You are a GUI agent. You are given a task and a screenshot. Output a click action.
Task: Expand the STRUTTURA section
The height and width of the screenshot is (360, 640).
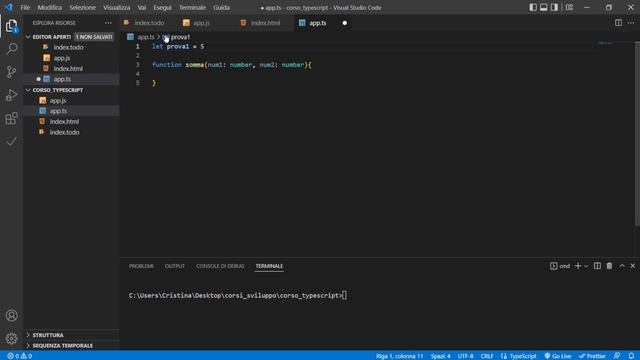48,335
